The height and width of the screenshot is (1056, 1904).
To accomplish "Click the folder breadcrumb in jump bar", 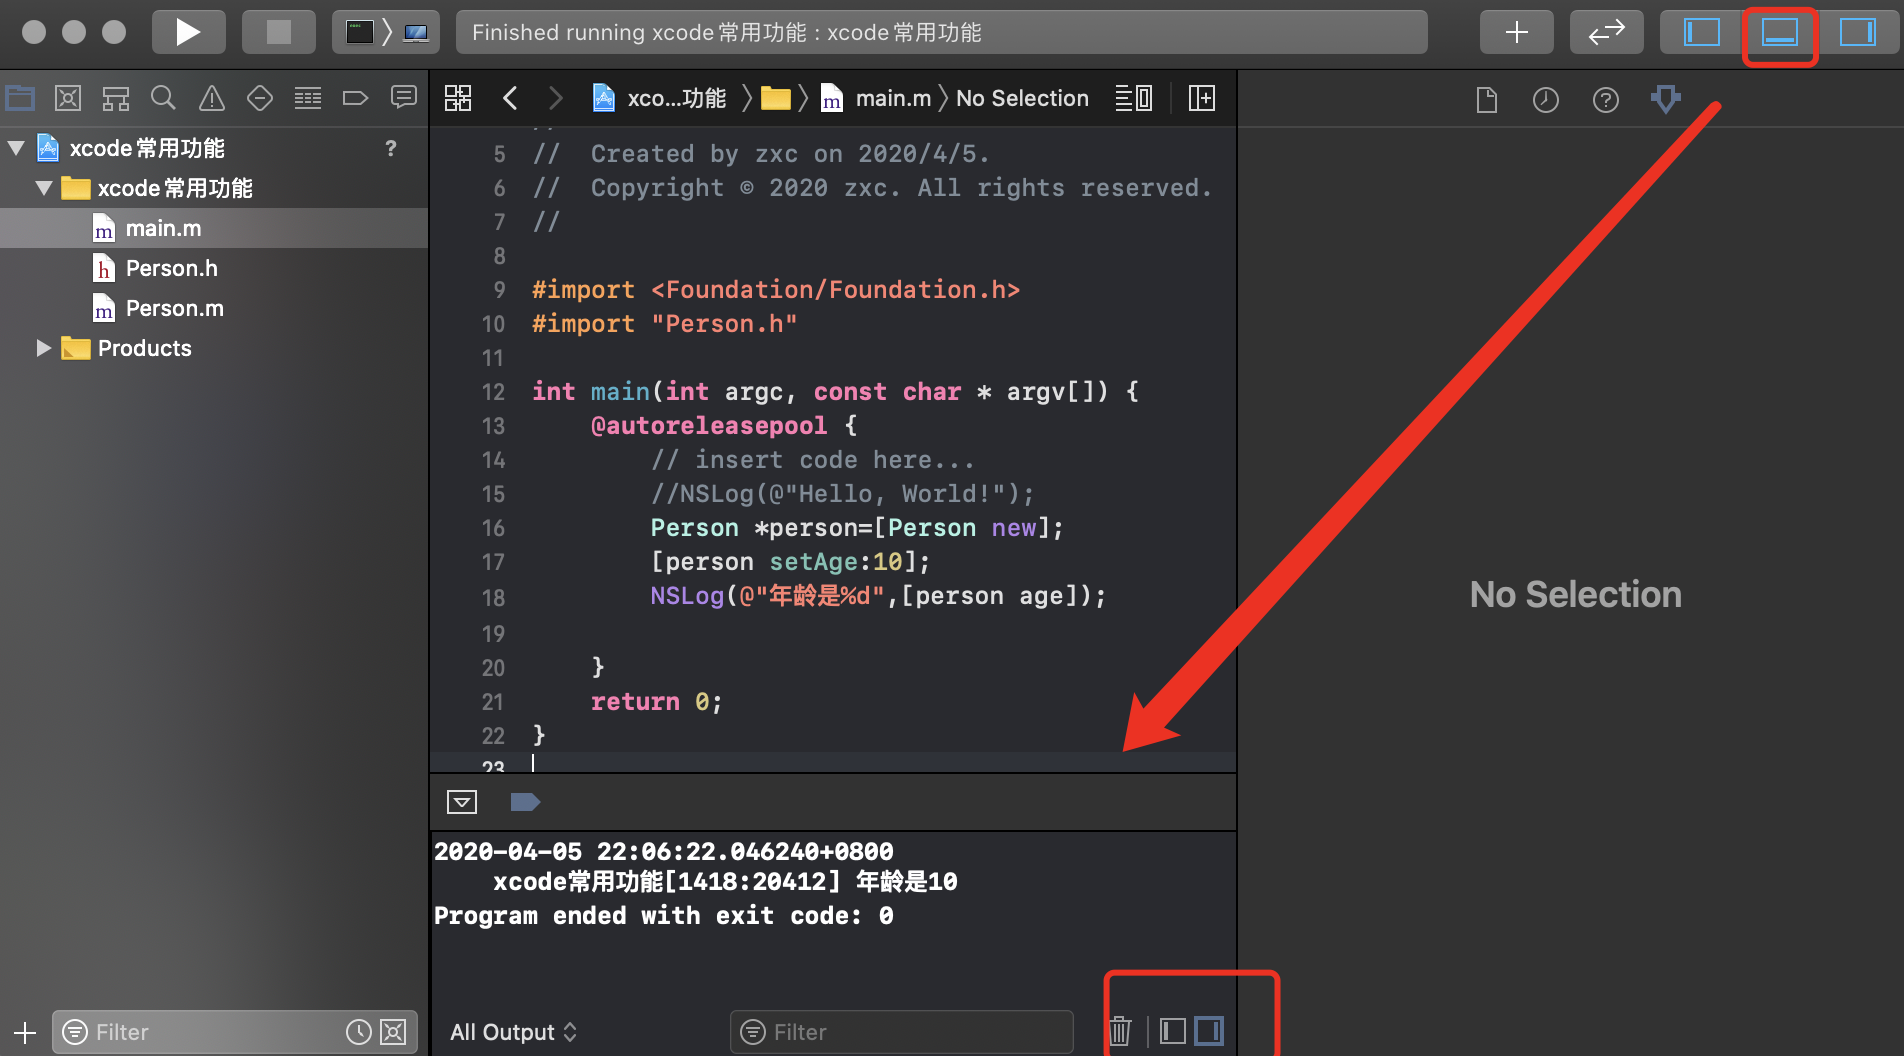I will (776, 98).
